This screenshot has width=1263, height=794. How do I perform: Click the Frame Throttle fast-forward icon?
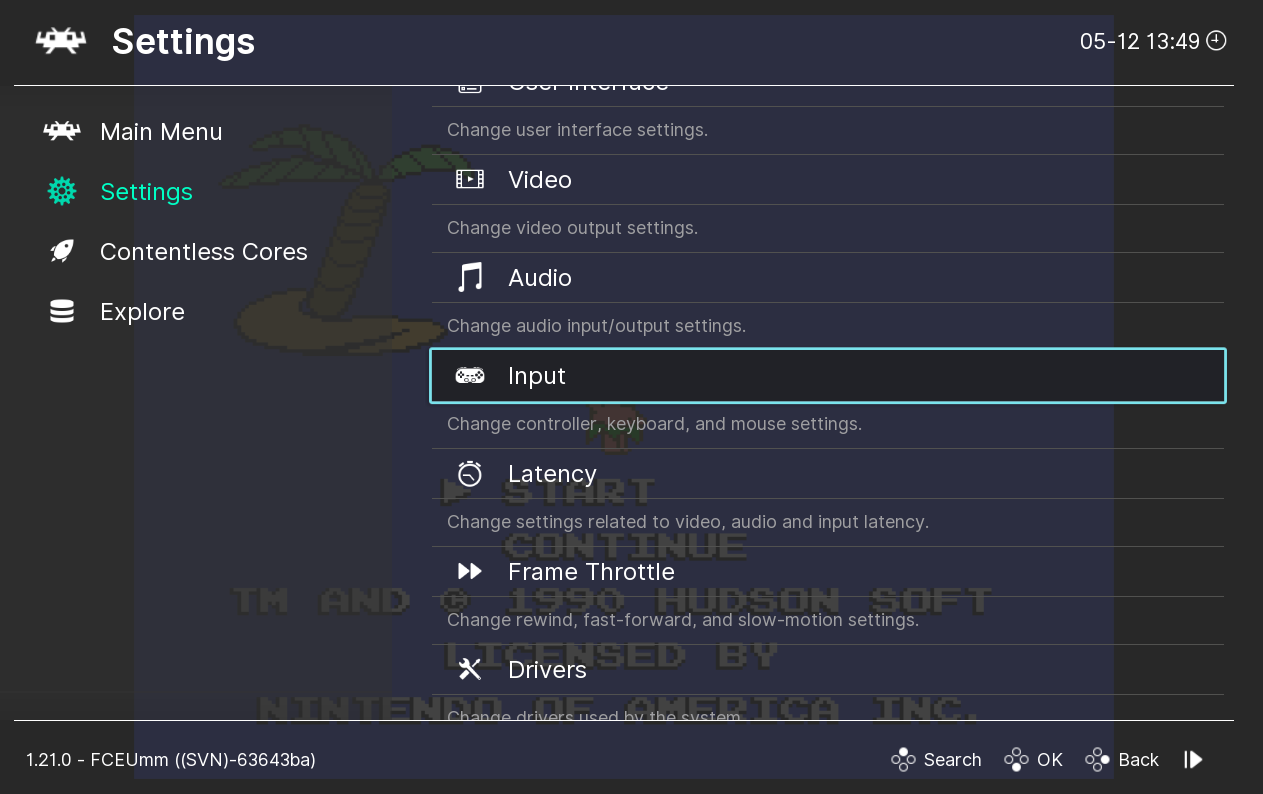pyautogui.click(x=469, y=571)
